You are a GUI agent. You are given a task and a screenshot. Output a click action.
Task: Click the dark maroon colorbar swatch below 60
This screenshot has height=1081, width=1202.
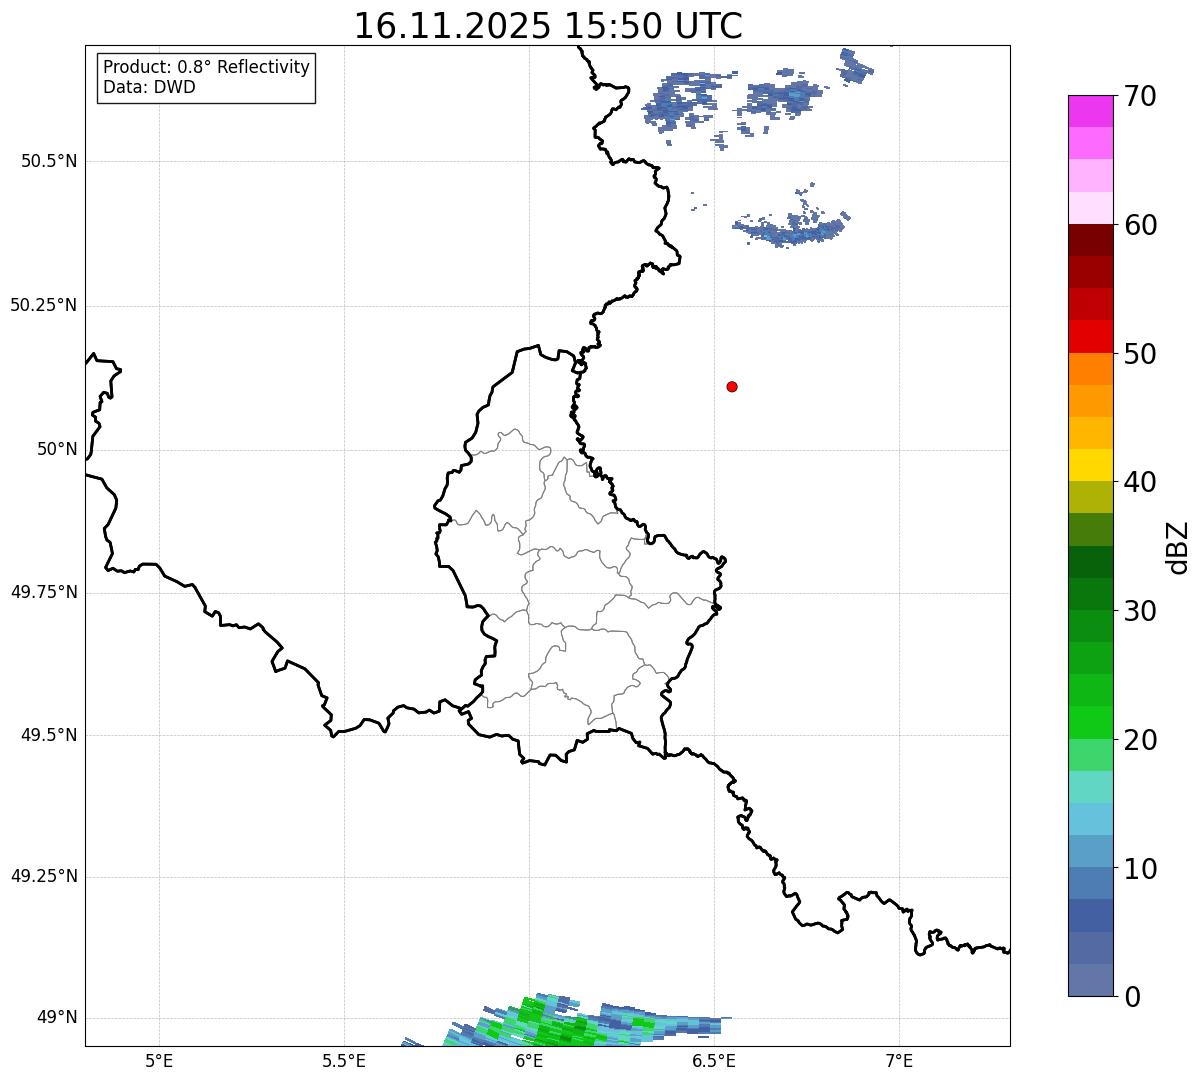pos(1091,240)
